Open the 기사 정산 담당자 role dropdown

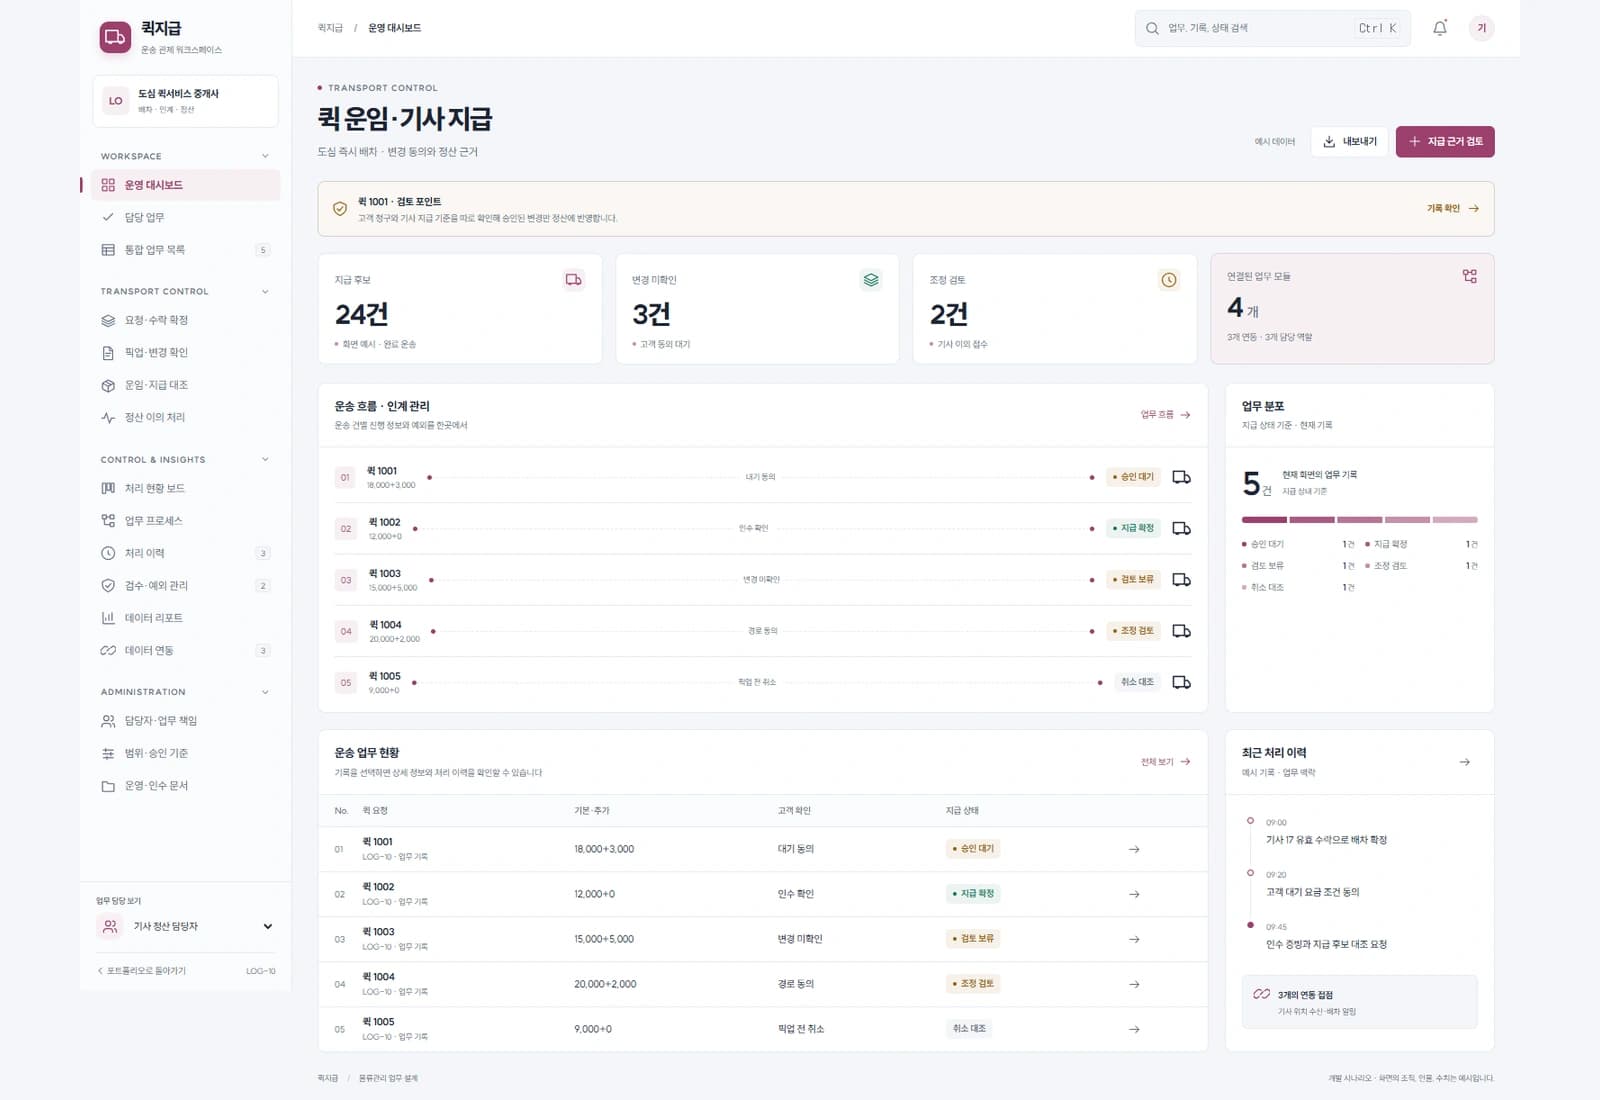pos(185,926)
